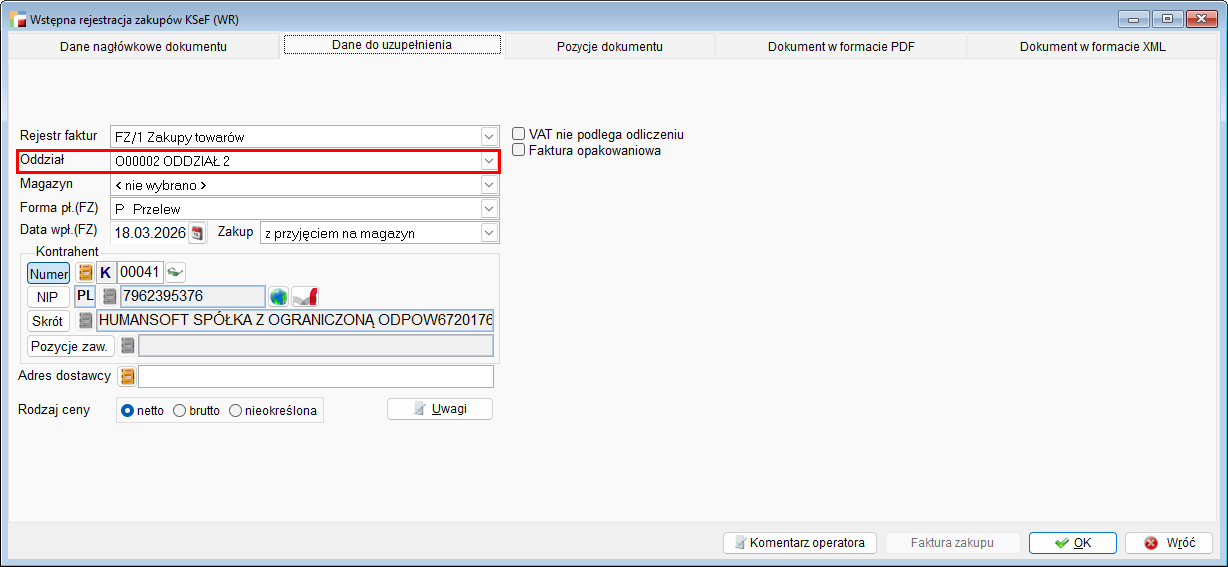The width and height of the screenshot is (1228, 567).
Task: Enable VAT nie podlega odliczeniu checkbox
Action: (x=519, y=134)
